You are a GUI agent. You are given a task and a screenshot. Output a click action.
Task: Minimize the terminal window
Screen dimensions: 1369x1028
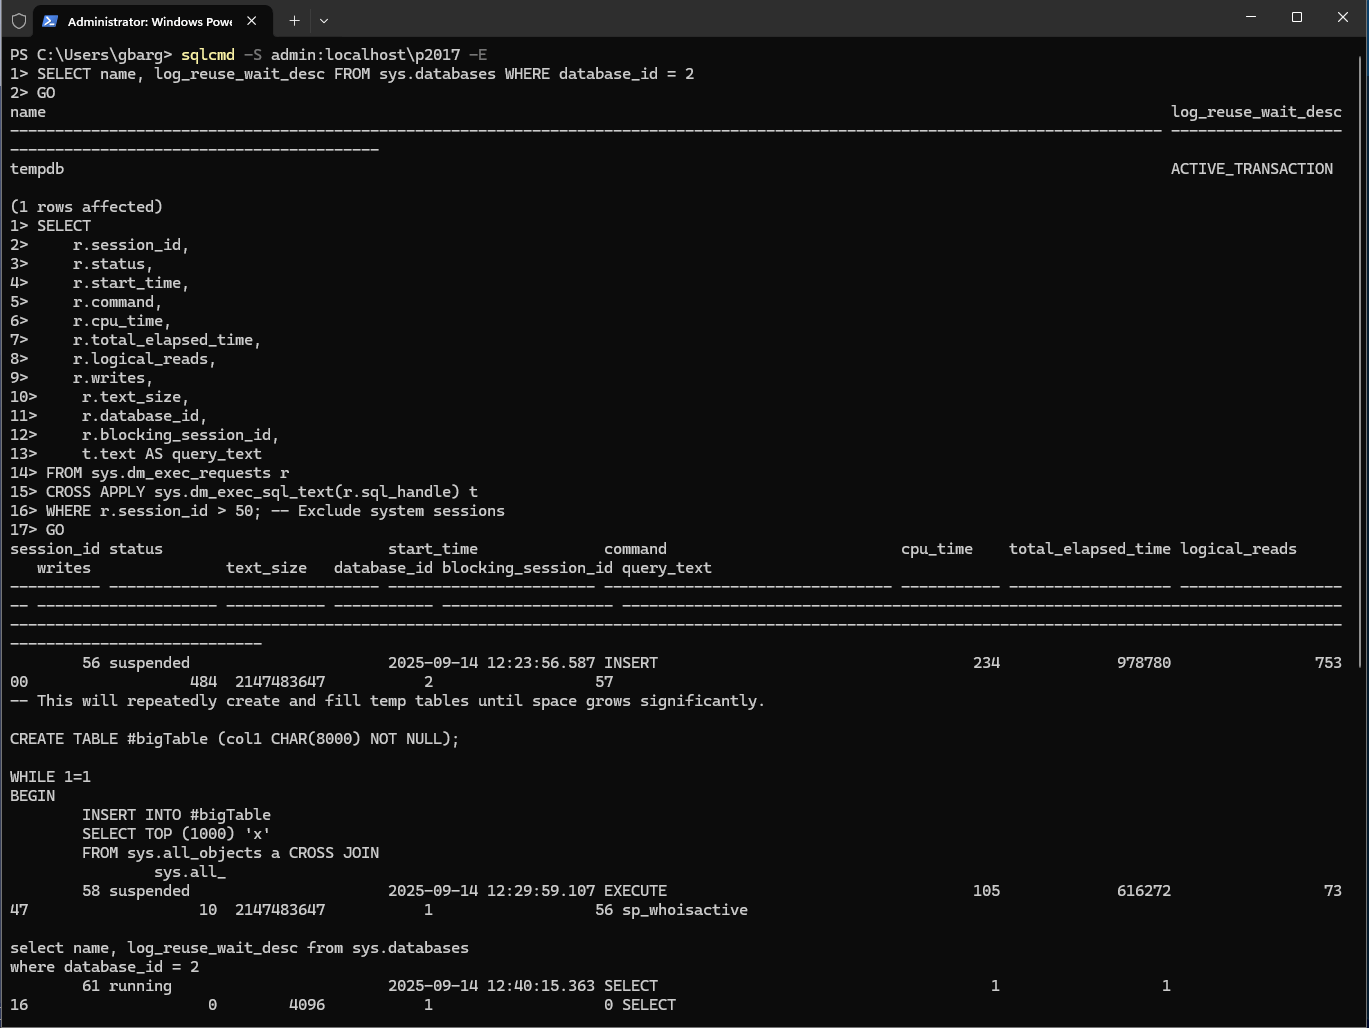click(x=1251, y=18)
